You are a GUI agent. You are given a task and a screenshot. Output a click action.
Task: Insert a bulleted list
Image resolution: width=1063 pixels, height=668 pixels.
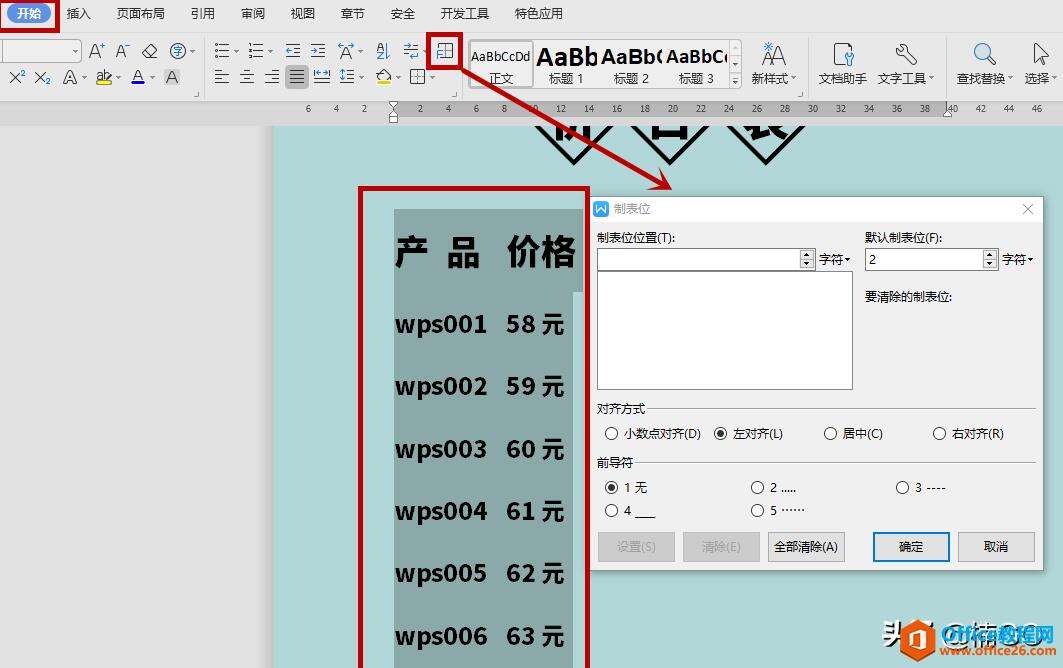pyautogui.click(x=222, y=51)
